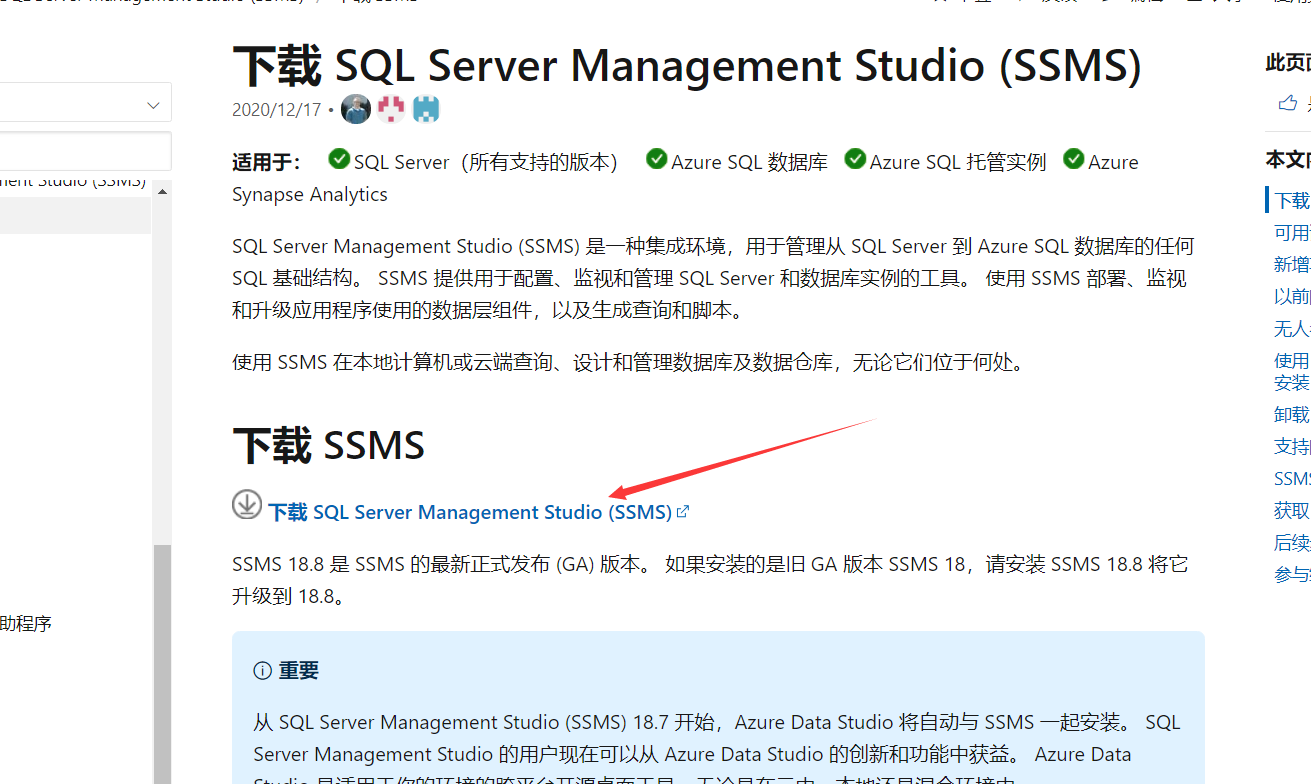1311x784 pixels.
Task: Jump to 获取 section in article outline
Action: (1292, 511)
